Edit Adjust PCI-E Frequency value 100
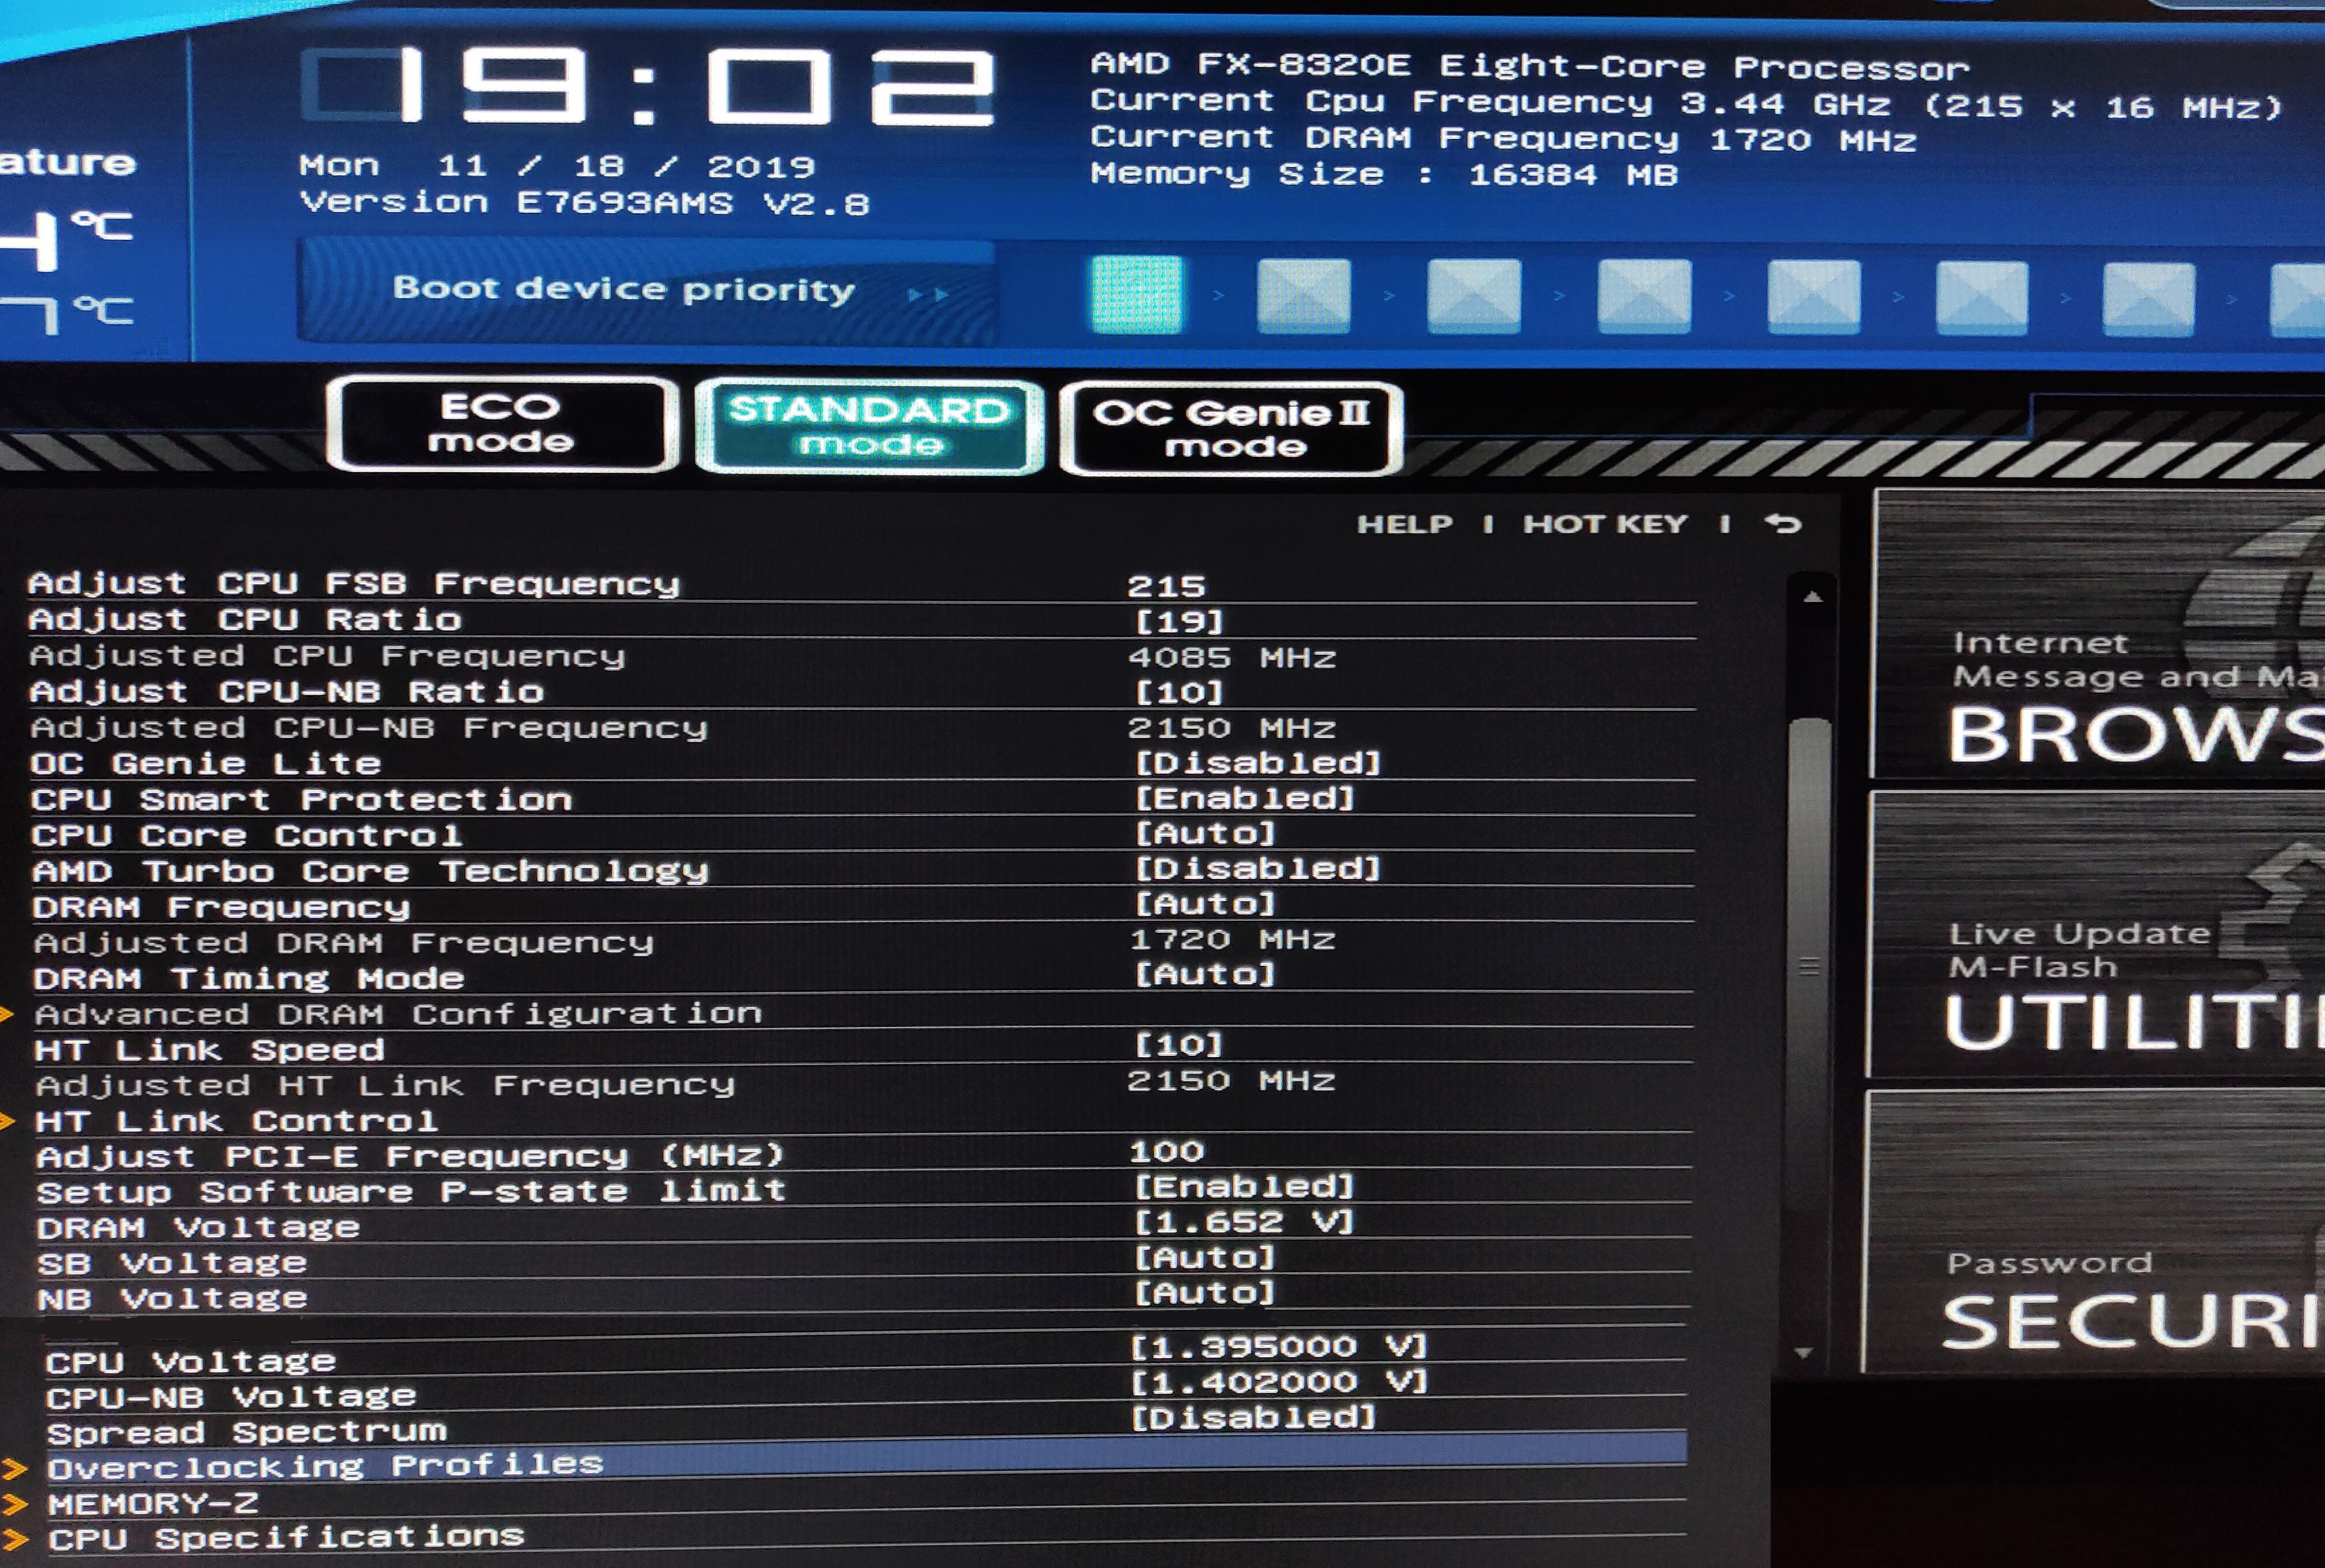This screenshot has width=2325, height=1568. point(1166,1151)
